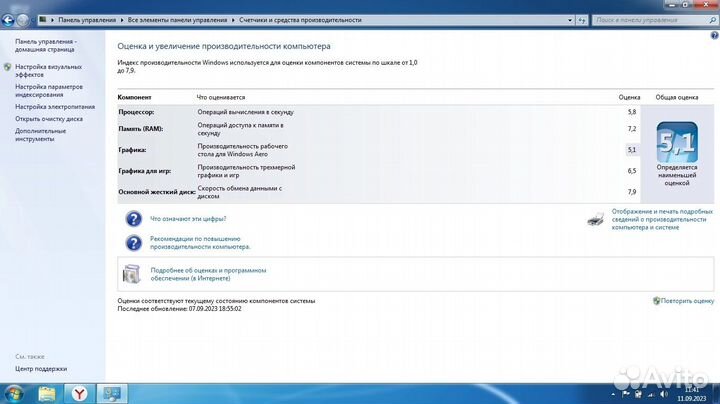The width and height of the screenshot is (720, 404).
Task: Click the blue question mark icon beside 'Что означают эти цифры?'
Action: (132, 219)
